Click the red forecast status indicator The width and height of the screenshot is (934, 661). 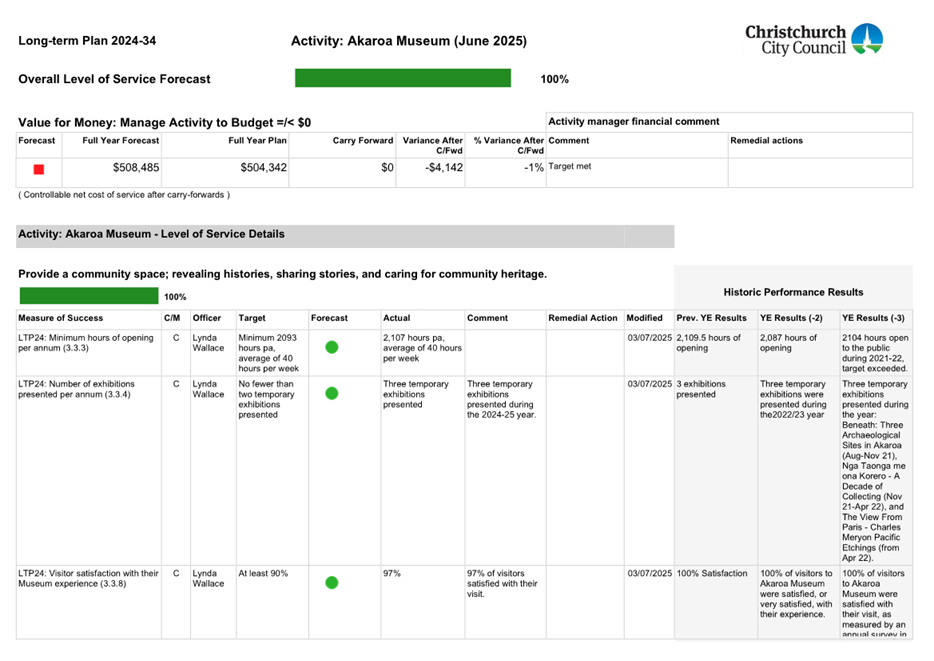(x=37, y=169)
